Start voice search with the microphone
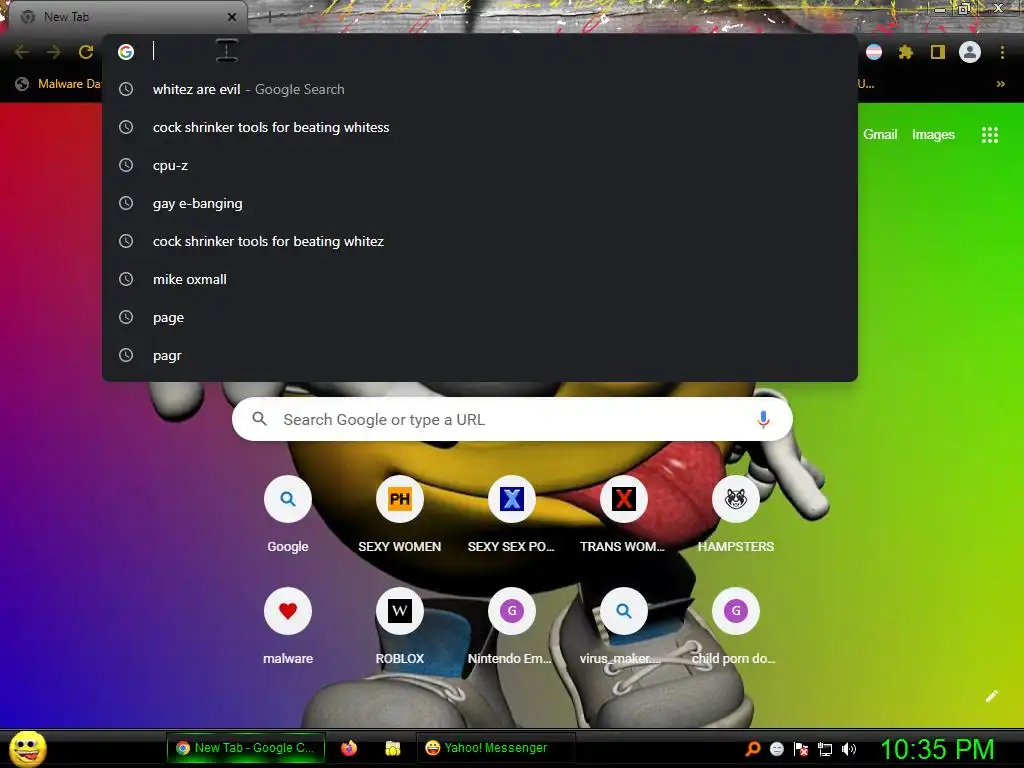Screen dimensions: 1024x768 pos(763,419)
